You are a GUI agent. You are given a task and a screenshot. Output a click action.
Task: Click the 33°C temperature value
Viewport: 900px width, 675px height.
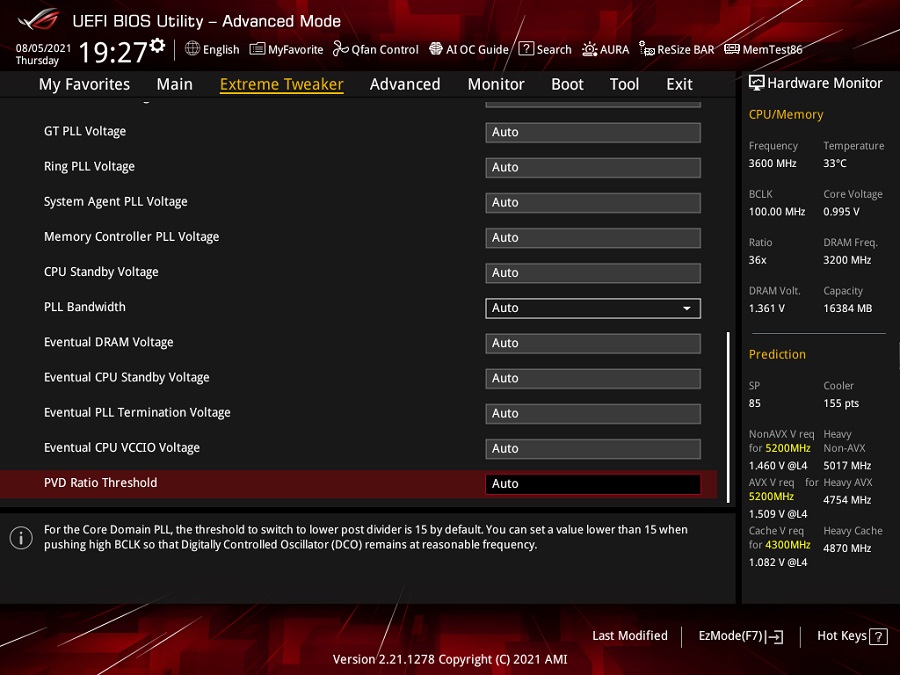pos(835,164)
